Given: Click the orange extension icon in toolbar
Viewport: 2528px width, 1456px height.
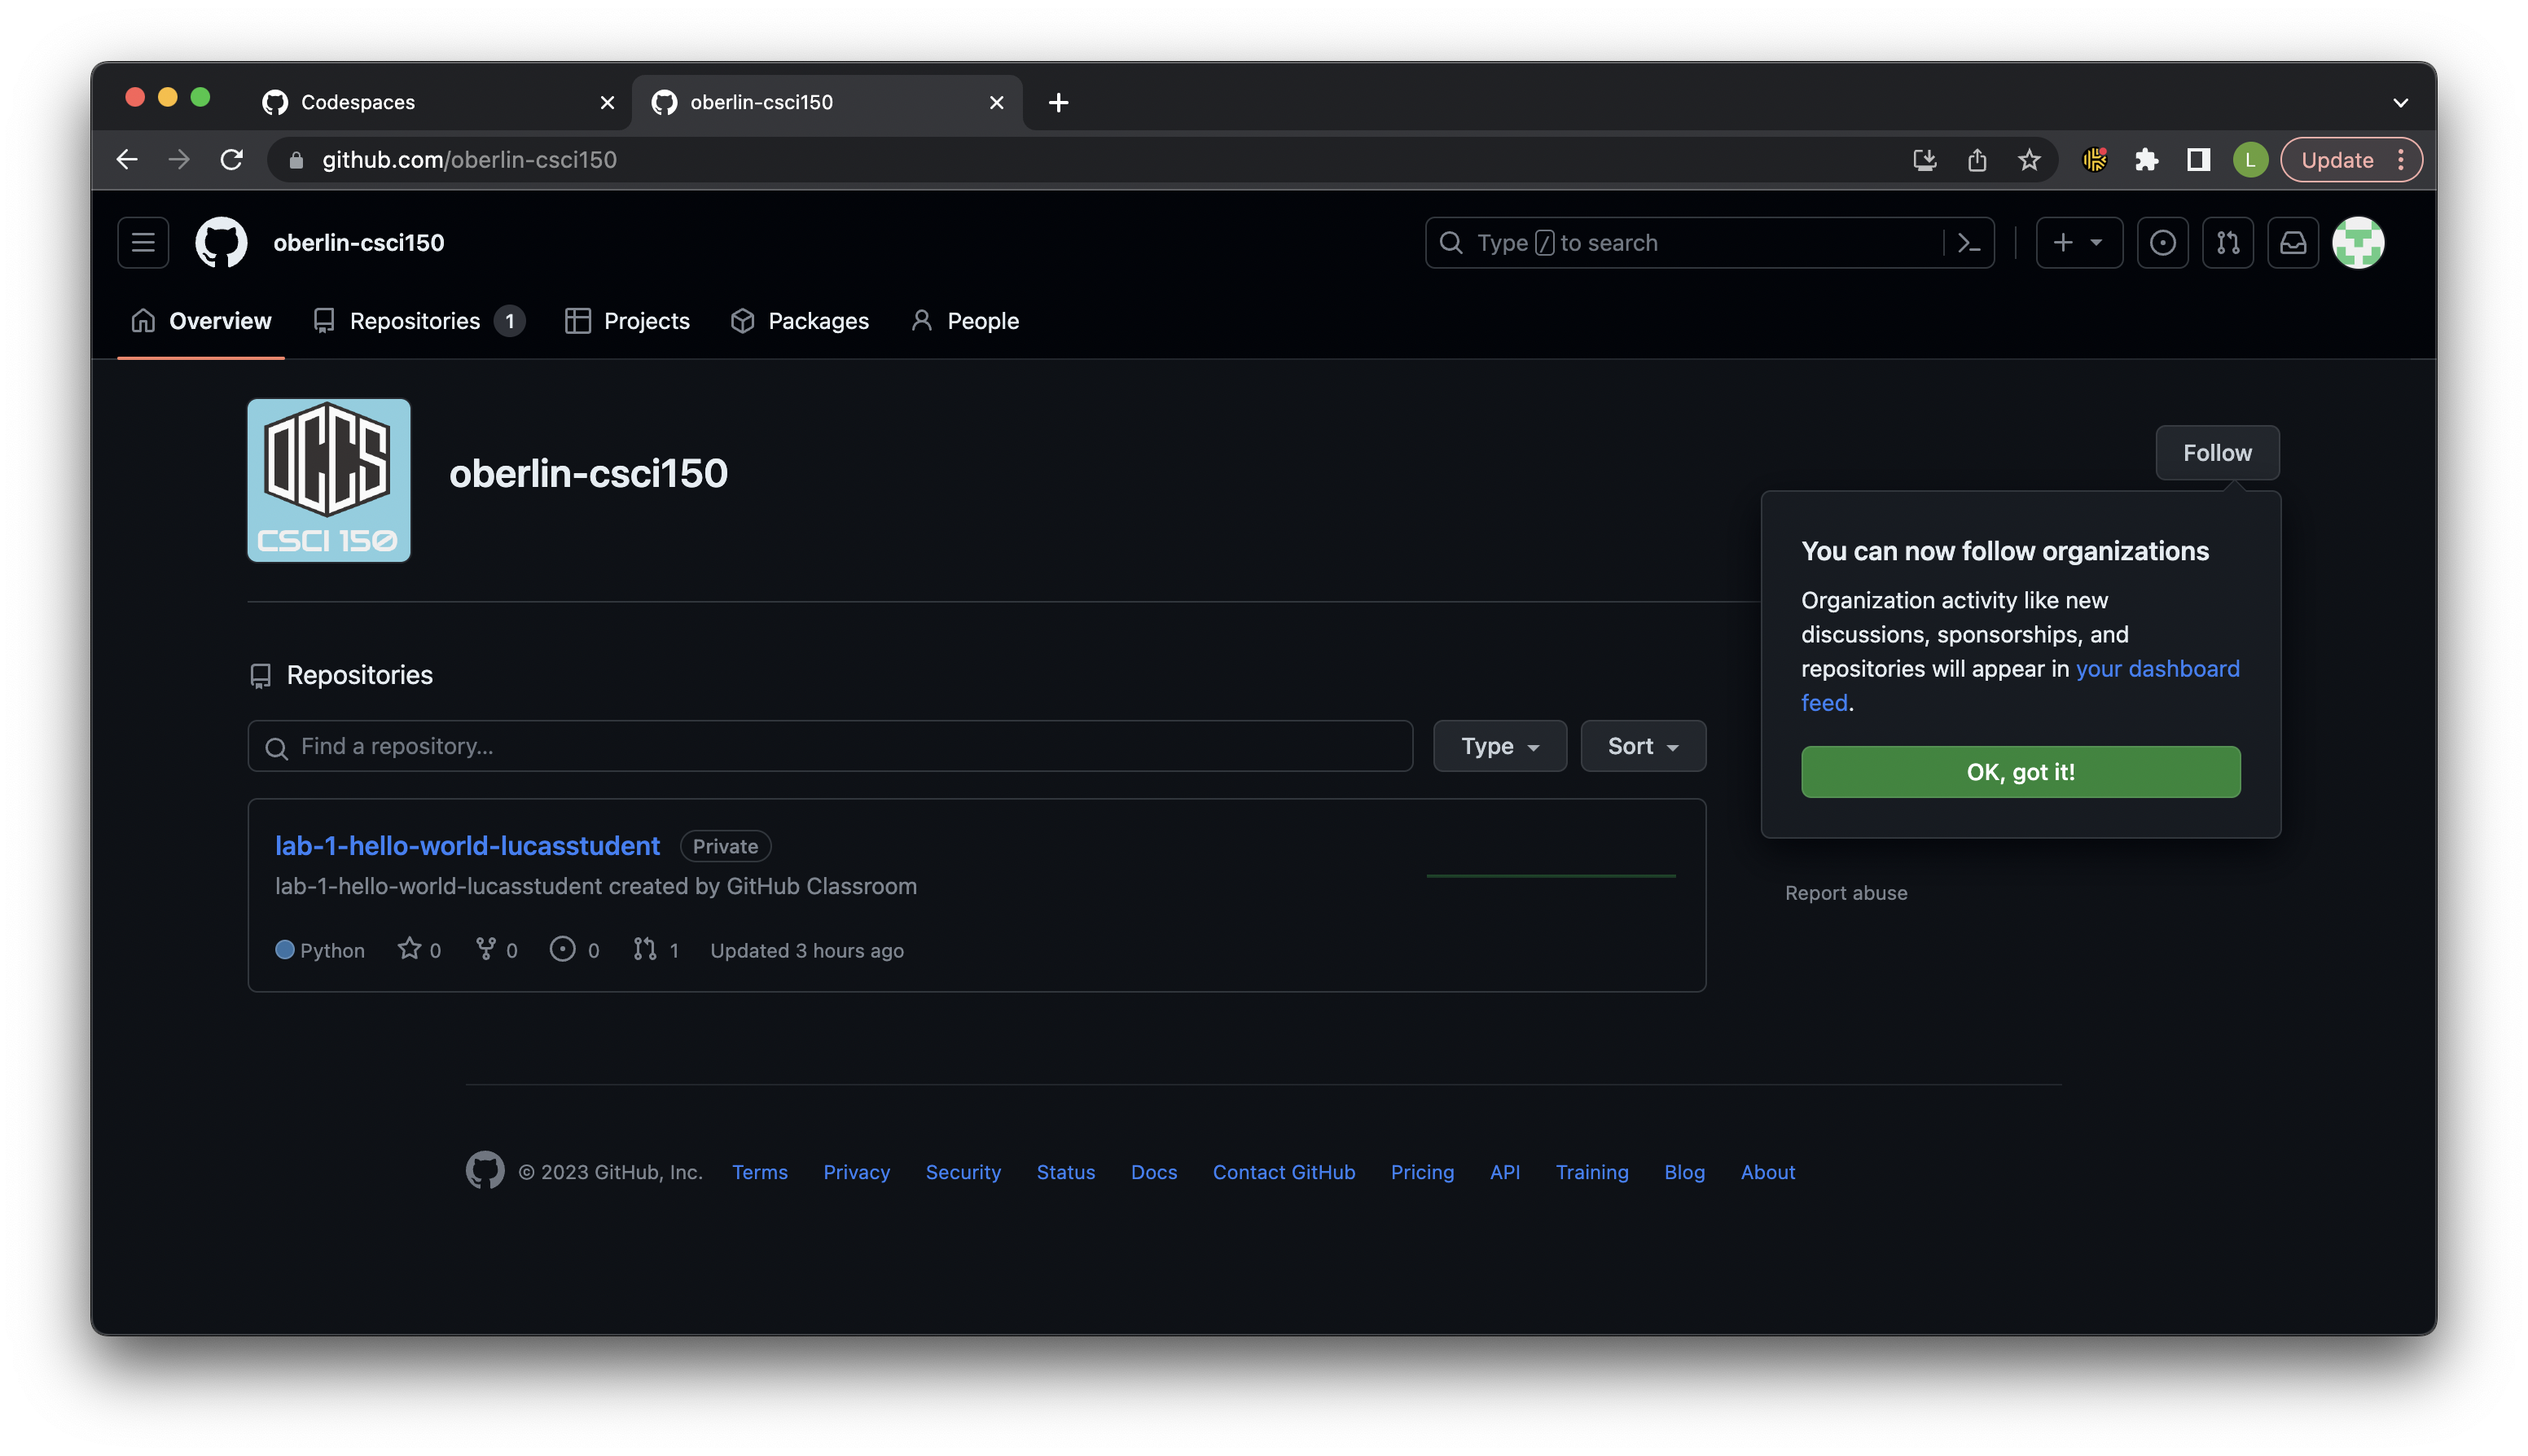Looking at the screenshot, I should (x=2094, y=160).
